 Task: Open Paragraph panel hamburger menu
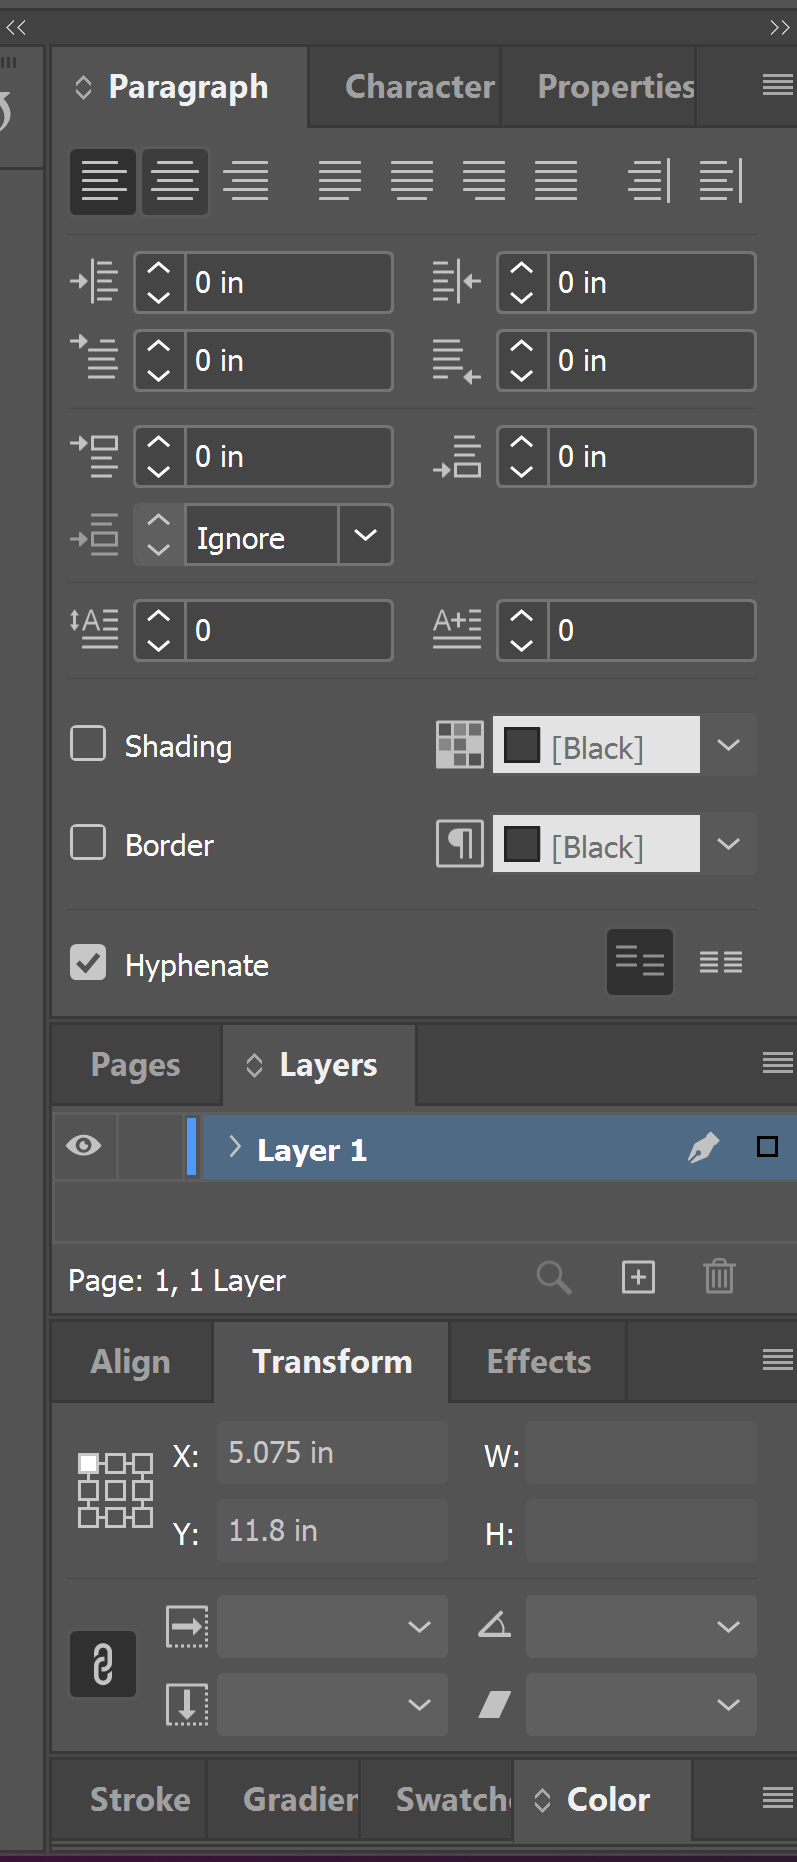point(777,85)
